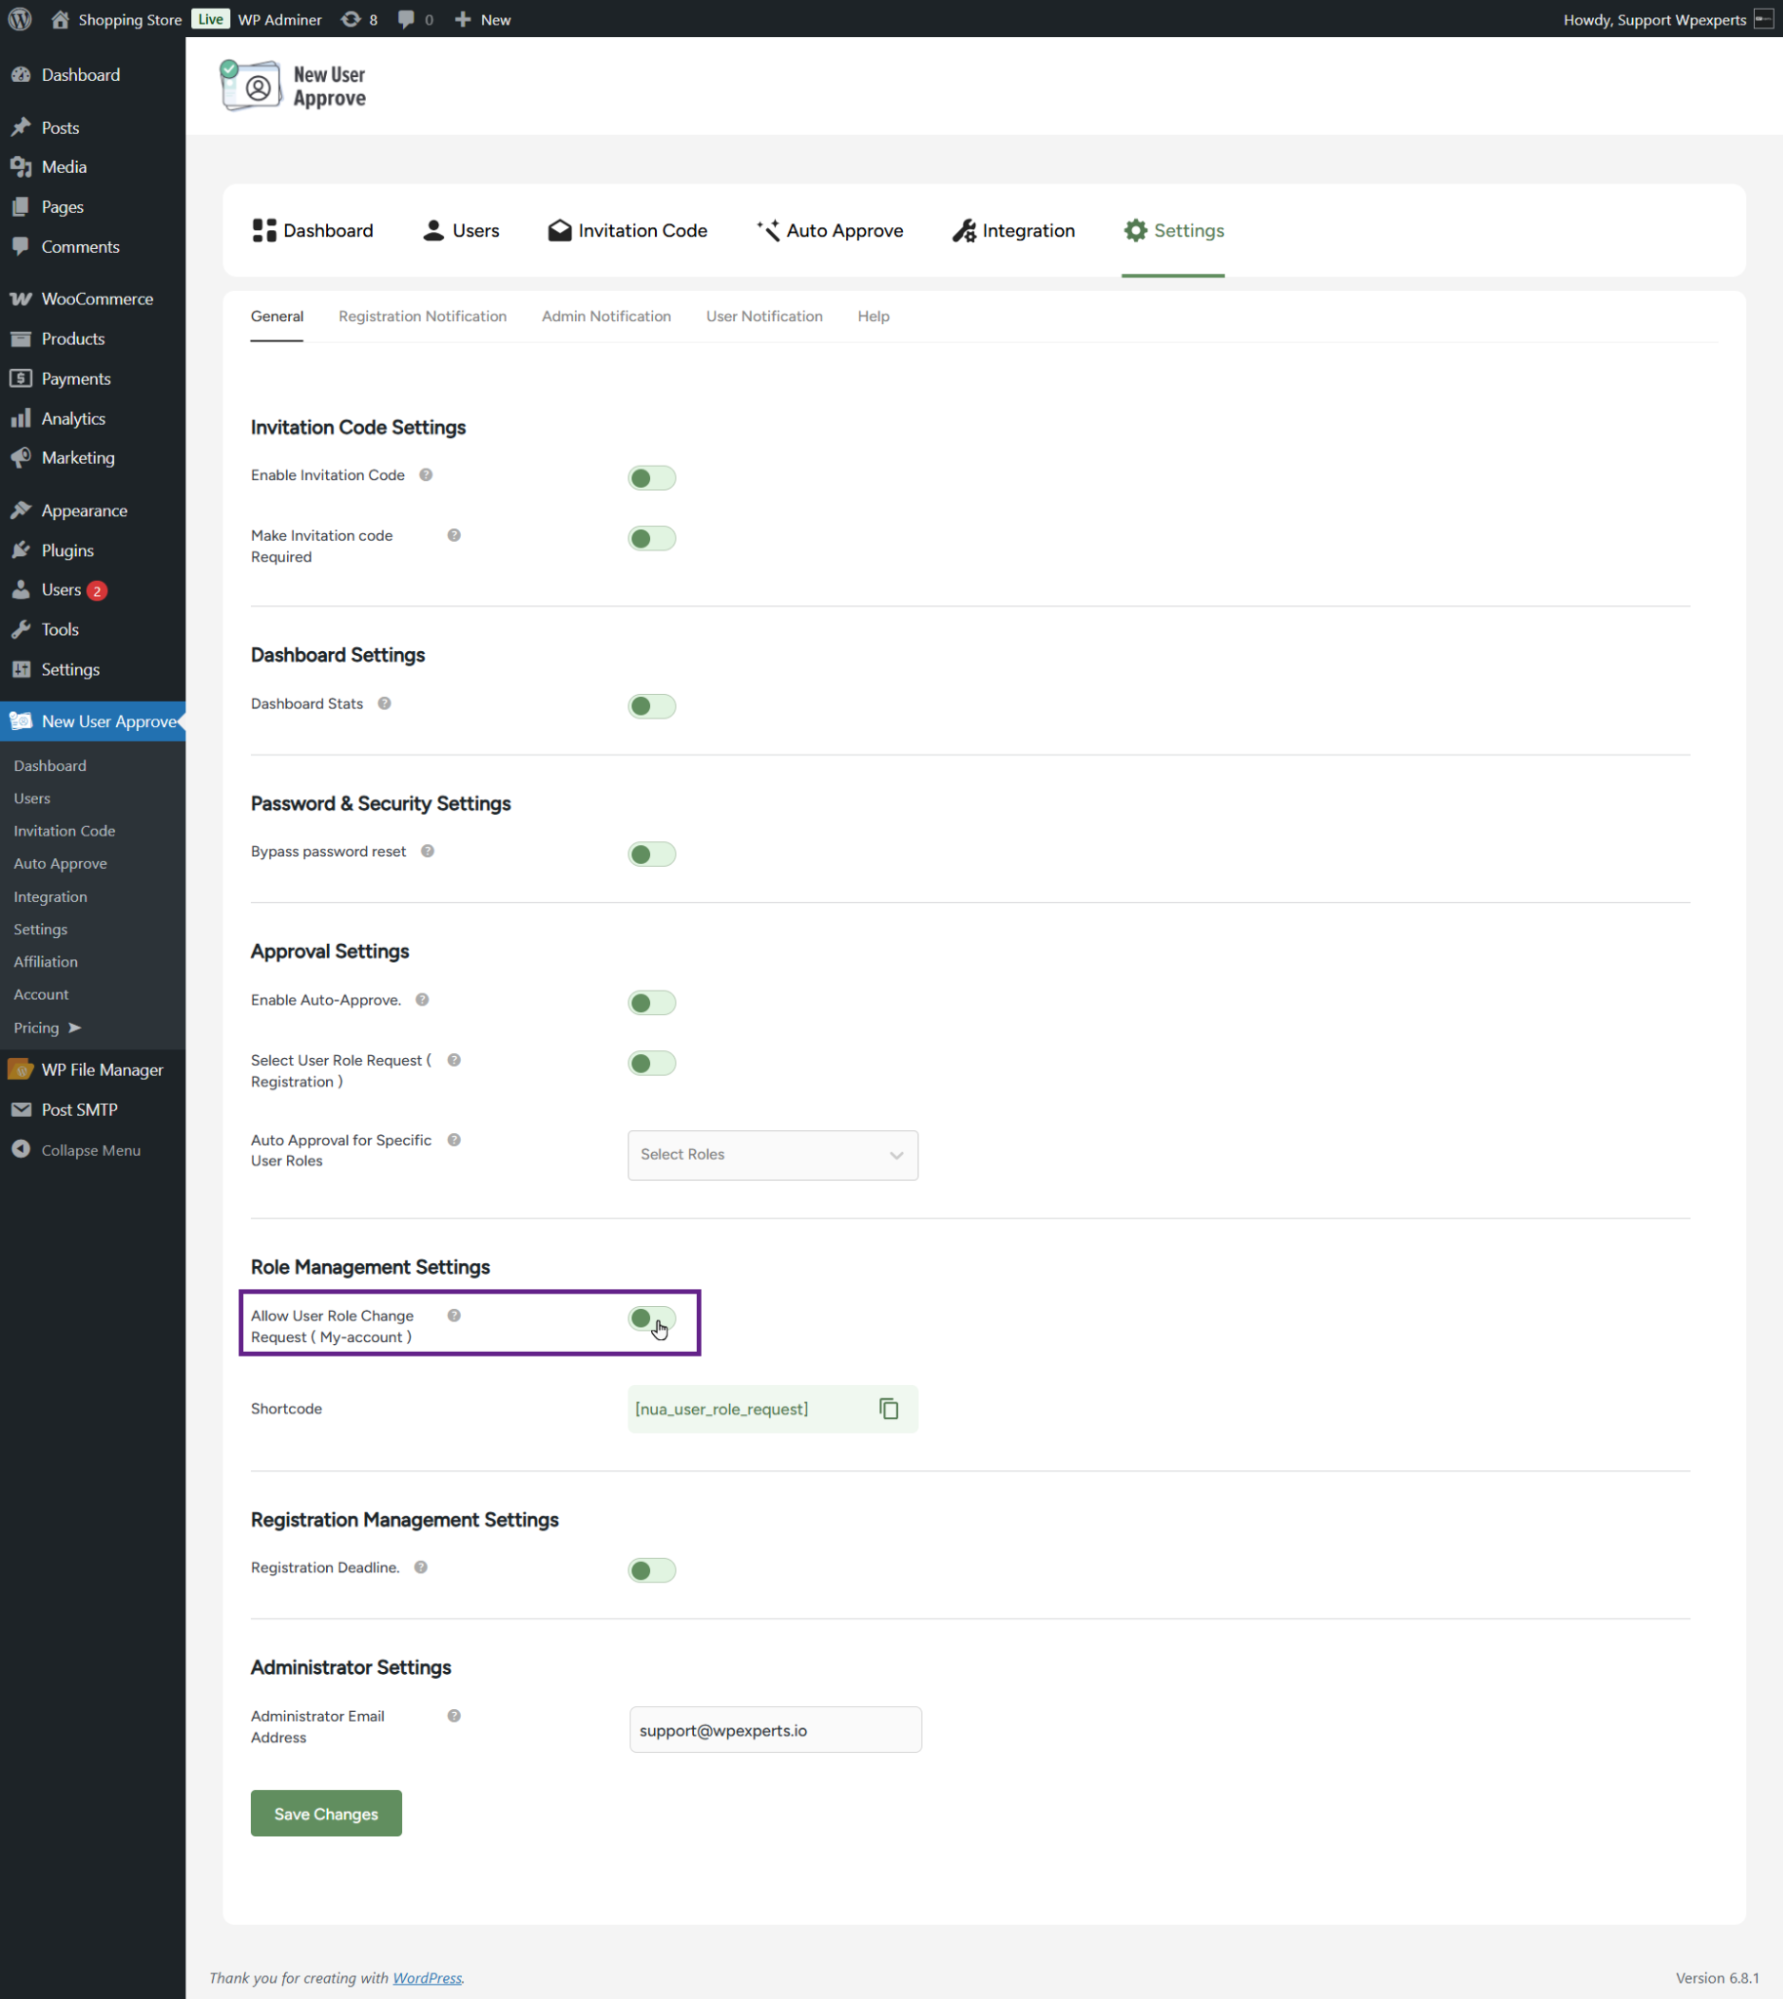Collapse the WordPress admin menu
Viewport: 1784px width, 1999px height.
90,1150
